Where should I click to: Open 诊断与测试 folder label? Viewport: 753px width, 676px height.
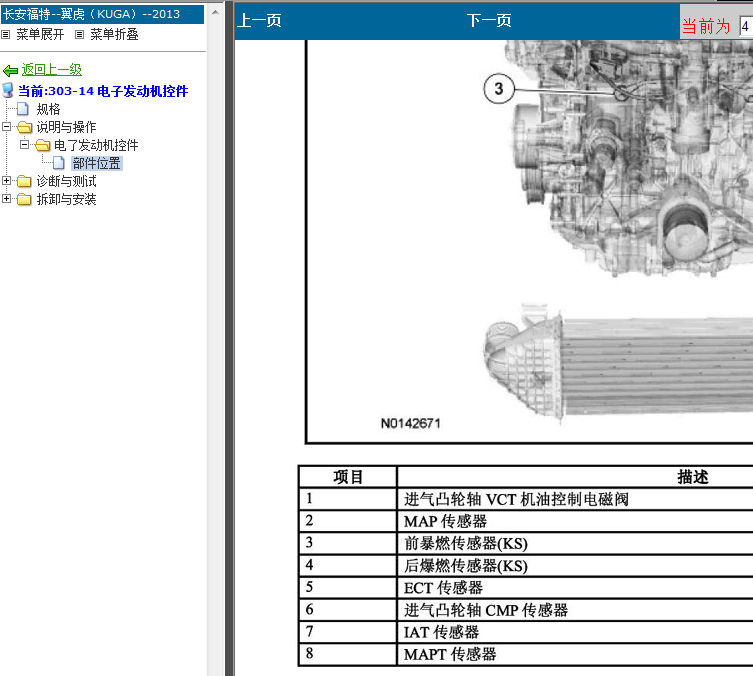coord(66,181)
